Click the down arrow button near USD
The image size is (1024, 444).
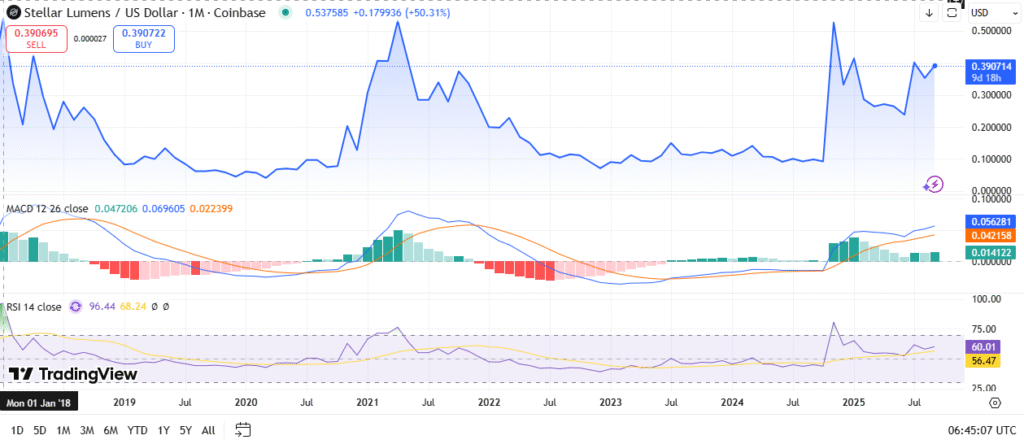tap(929, 12)
